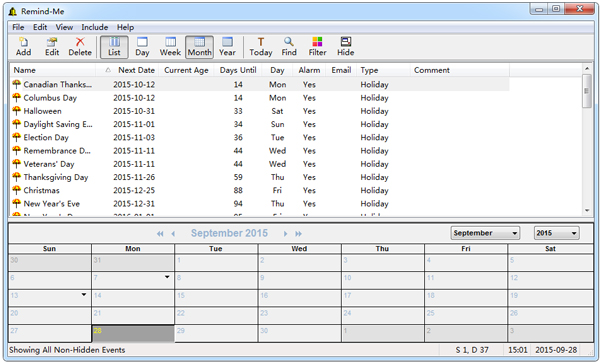Sort by Current Age column header
600x363 pixels.
tap(186, 70)
